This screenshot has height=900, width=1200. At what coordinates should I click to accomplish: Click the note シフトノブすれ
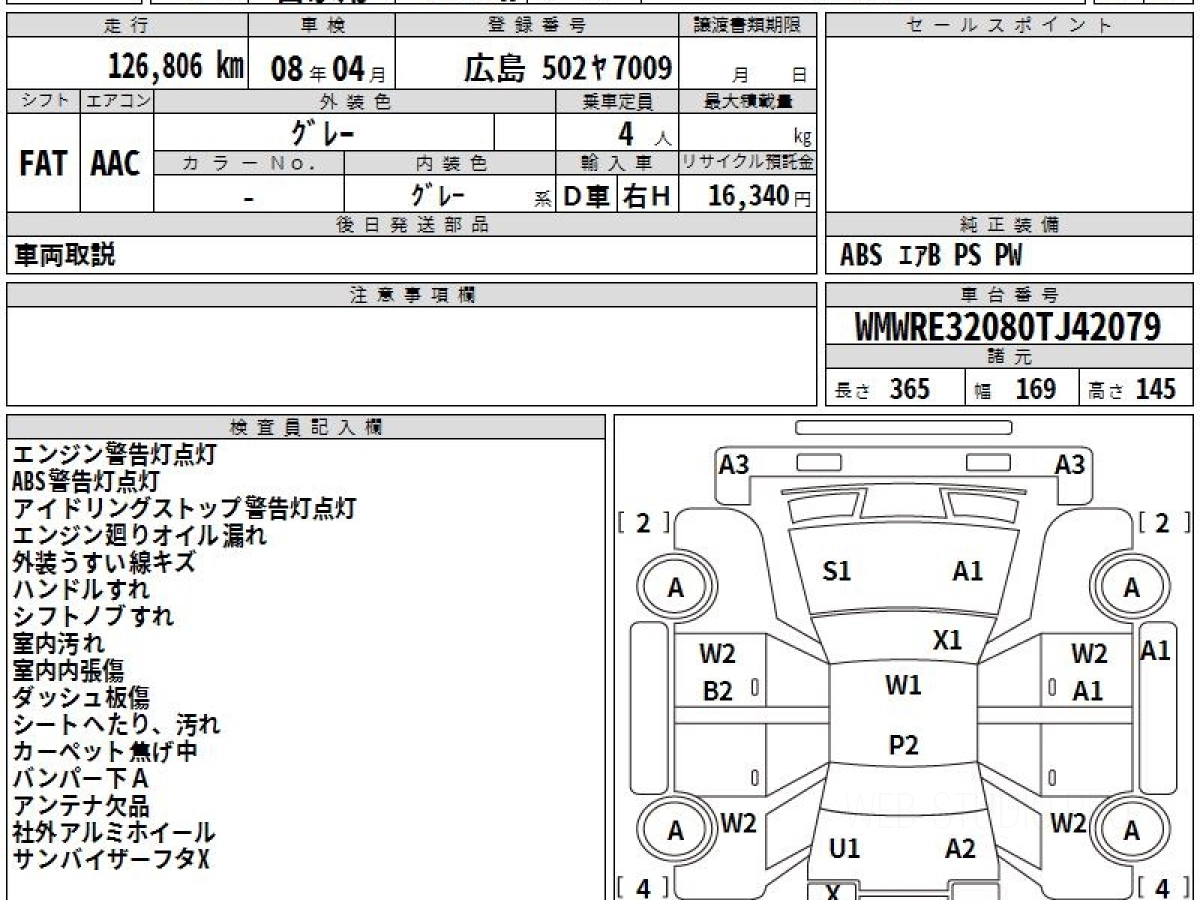click(93, 616)
